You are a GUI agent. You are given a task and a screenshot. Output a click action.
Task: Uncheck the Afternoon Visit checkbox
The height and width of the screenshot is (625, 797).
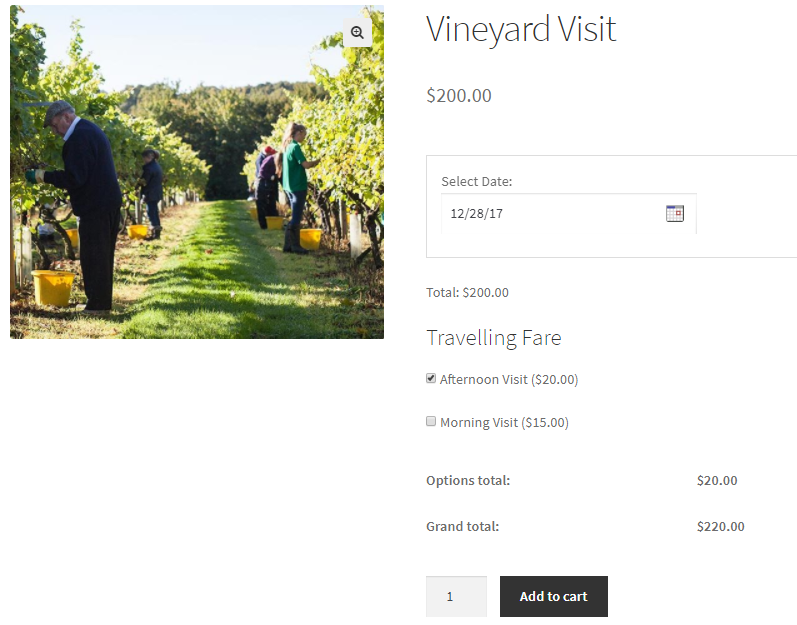[x=431, y=378]
